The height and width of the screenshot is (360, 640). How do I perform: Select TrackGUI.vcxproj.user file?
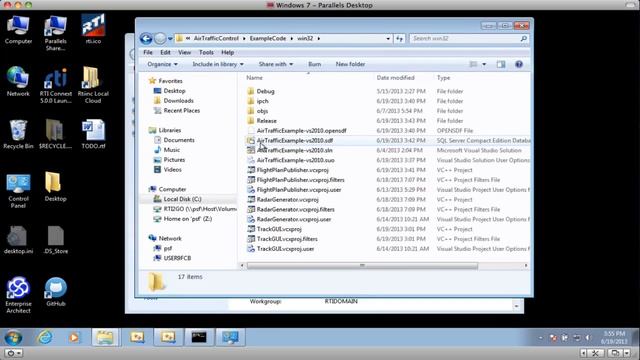(285, 249)
